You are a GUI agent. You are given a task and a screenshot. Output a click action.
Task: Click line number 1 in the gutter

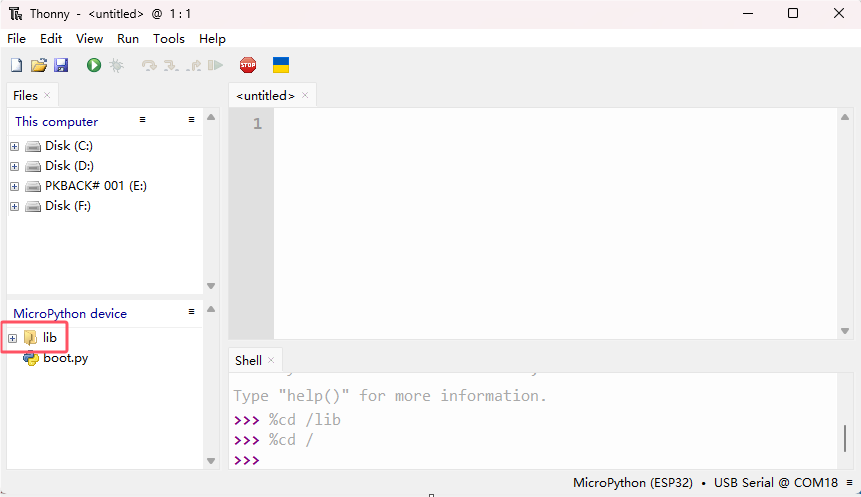[257, 124]
